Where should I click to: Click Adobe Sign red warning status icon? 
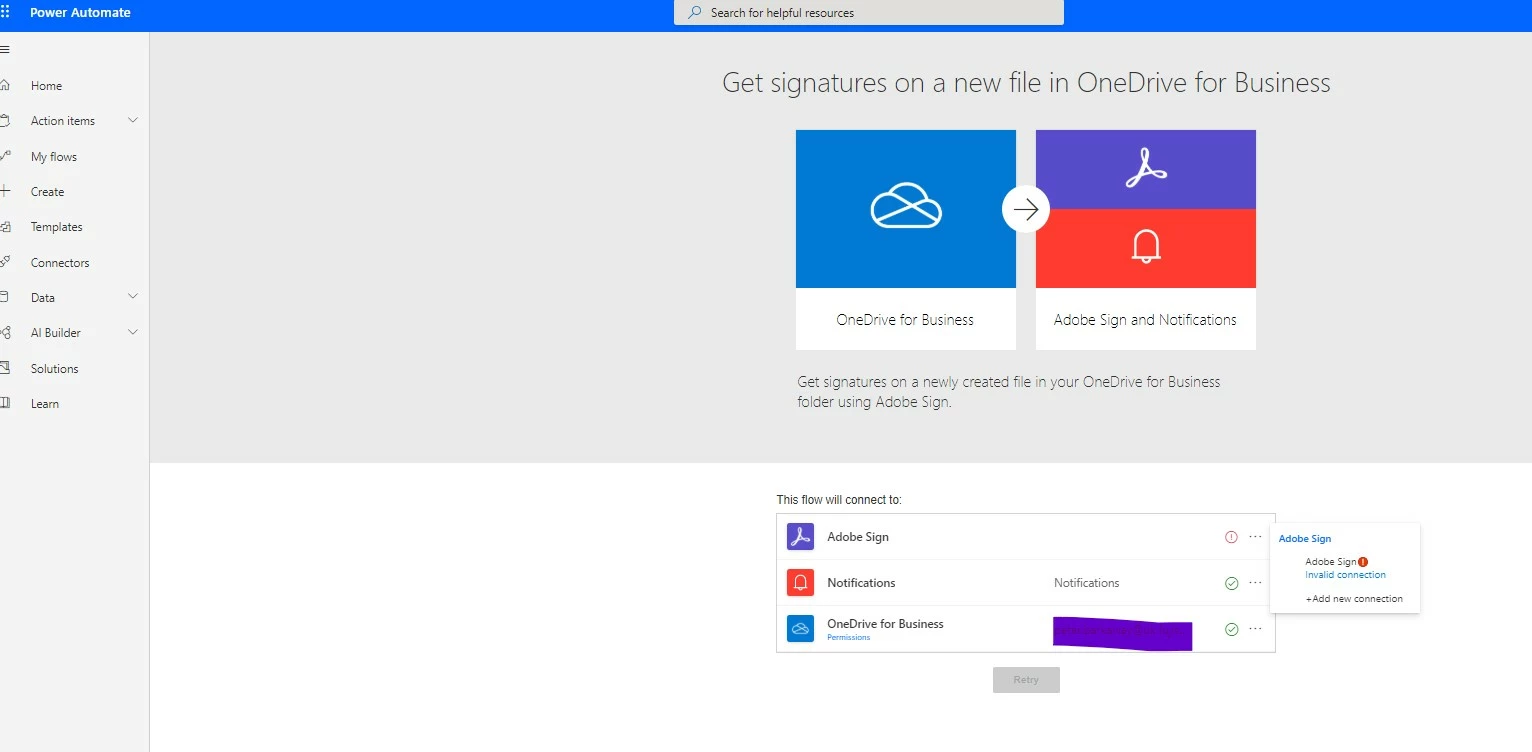point(1231,537)
